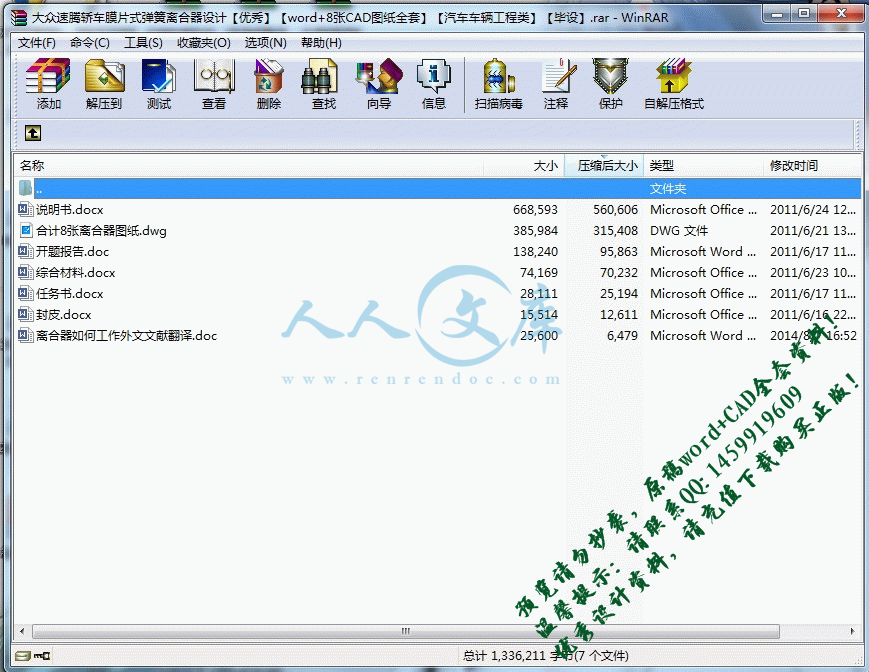Open the 工具(S) menu

(x=144, y=43)
